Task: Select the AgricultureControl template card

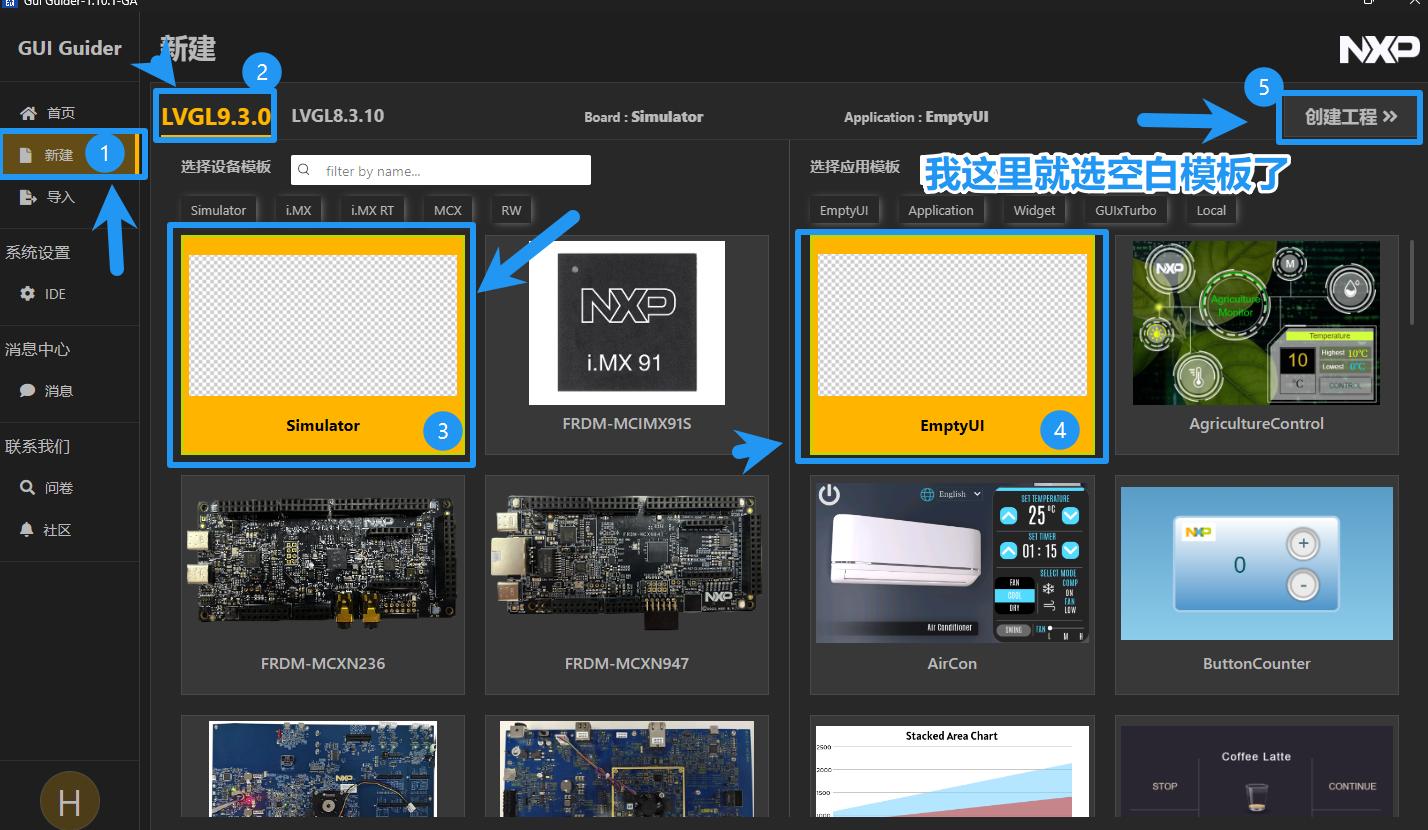Action: [1256, 345]
